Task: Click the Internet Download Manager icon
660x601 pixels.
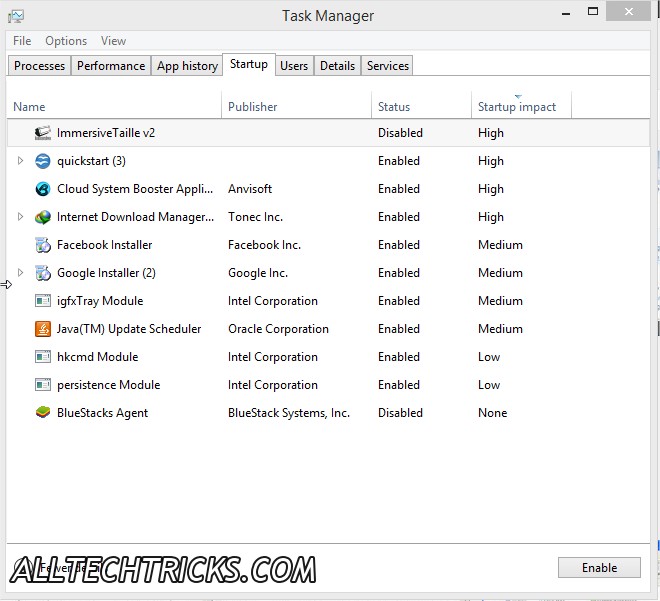Action: [43, 217]
